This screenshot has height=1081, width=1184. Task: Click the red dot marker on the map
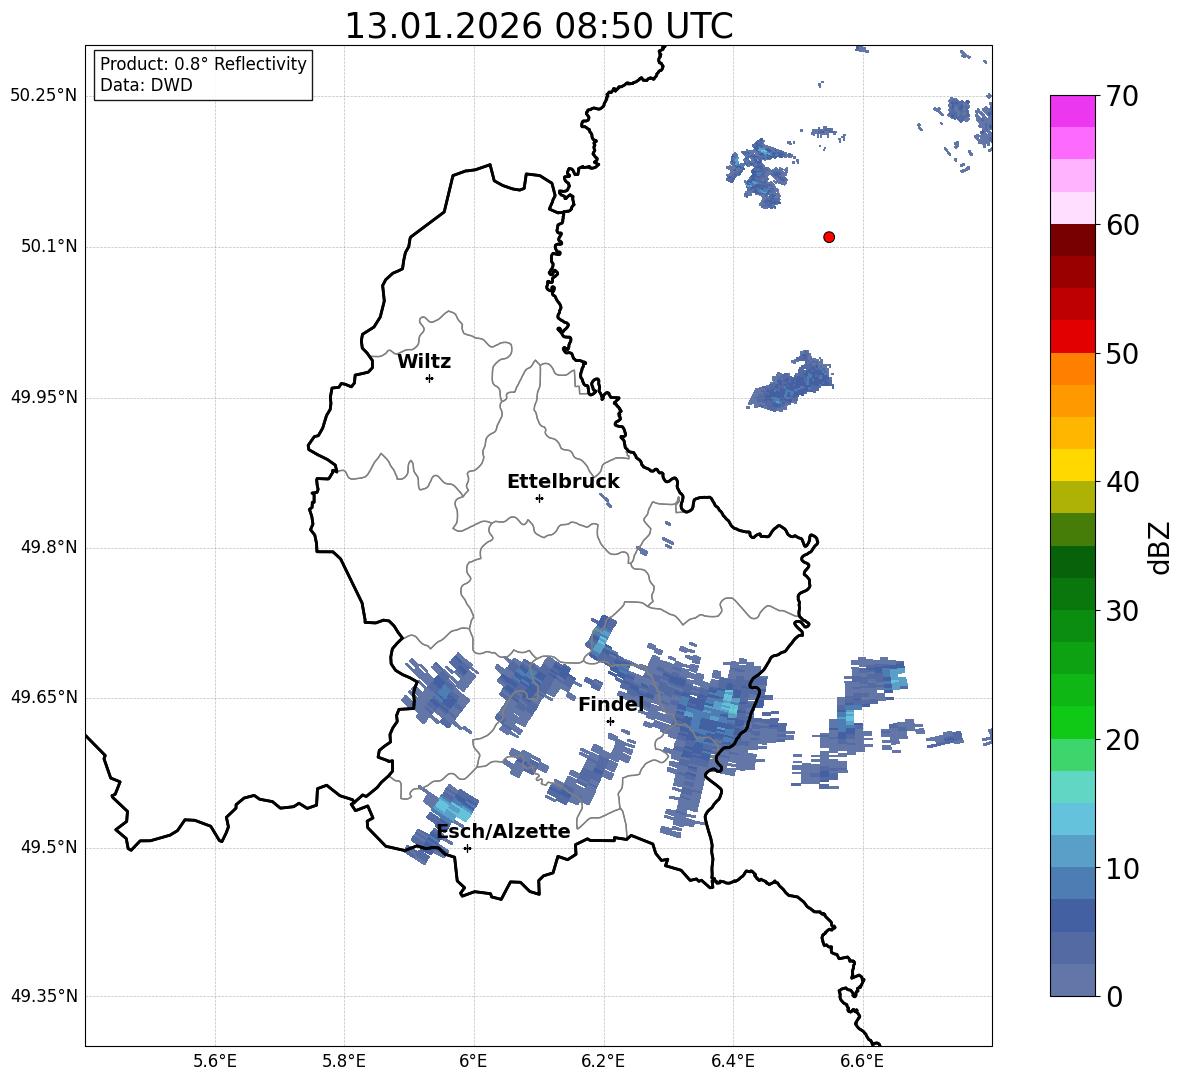point(829,237)
